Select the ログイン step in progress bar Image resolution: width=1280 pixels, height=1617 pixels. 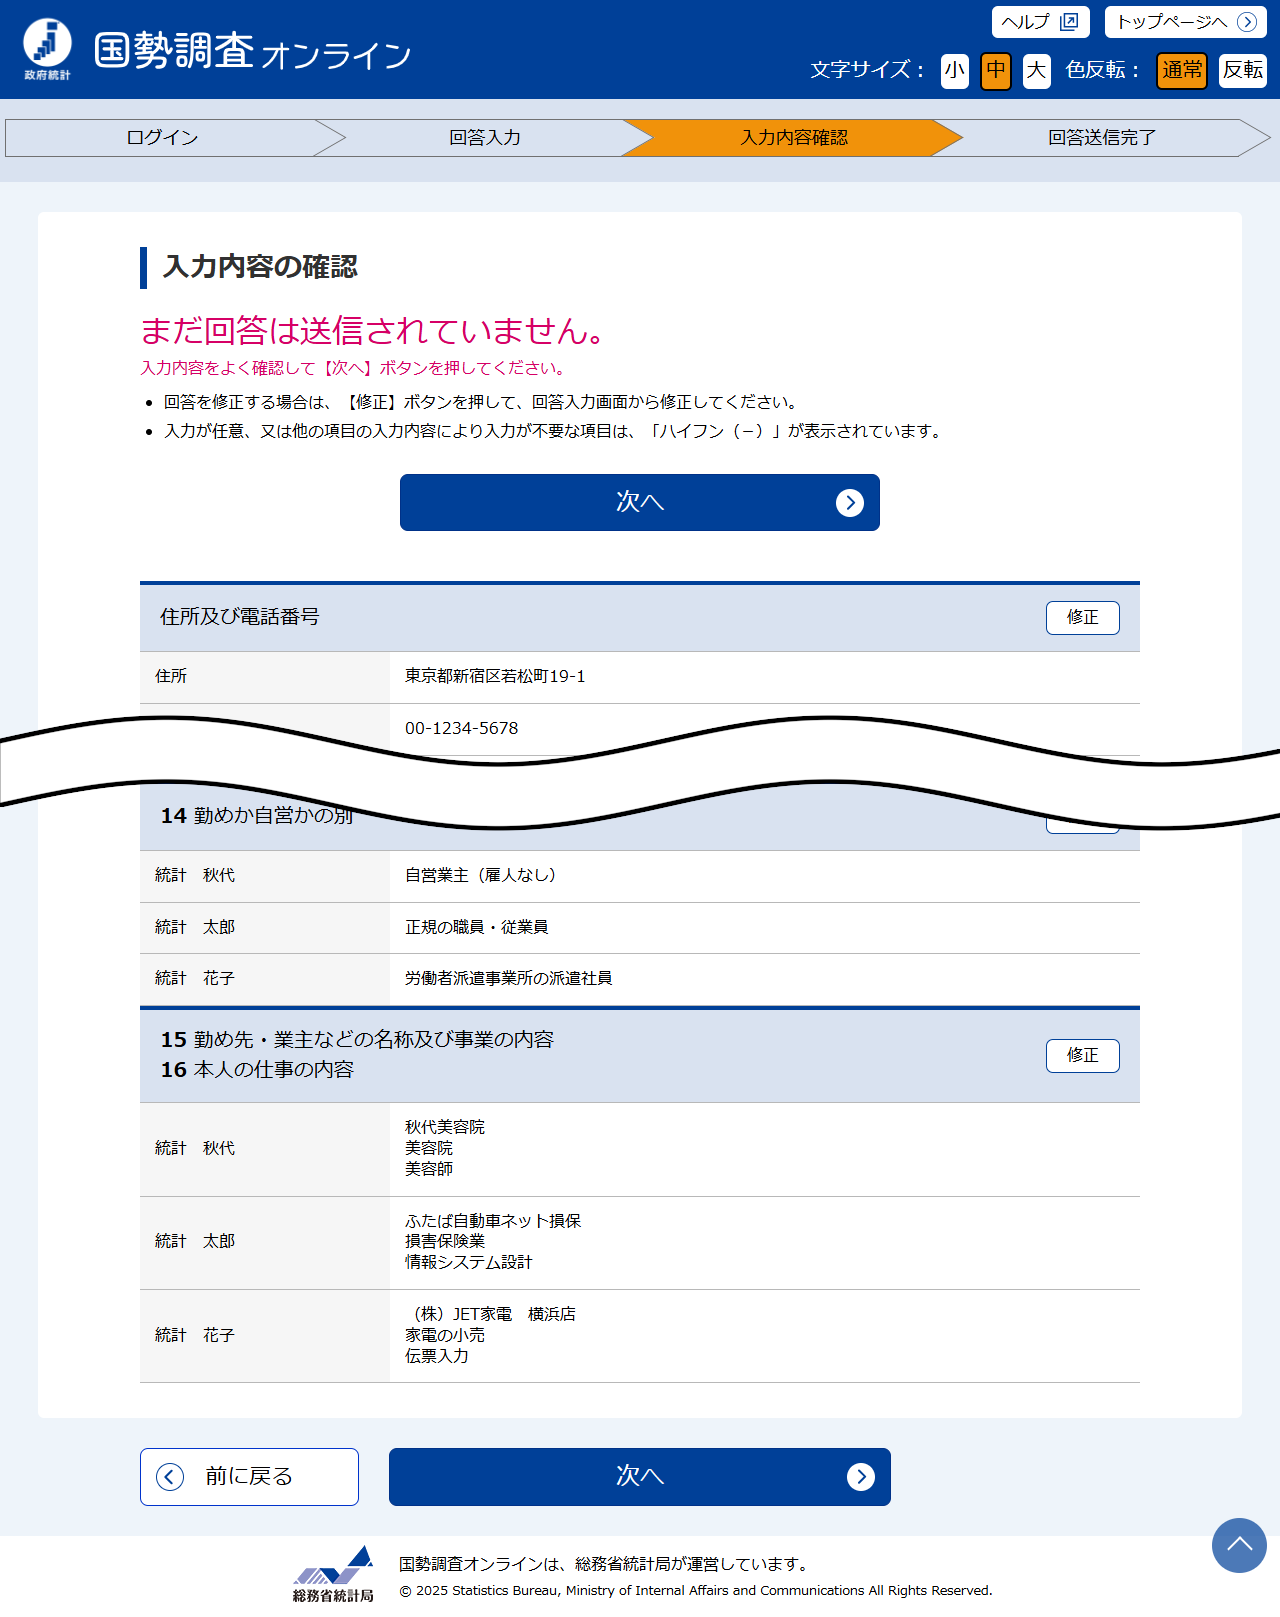click(162, 138)
